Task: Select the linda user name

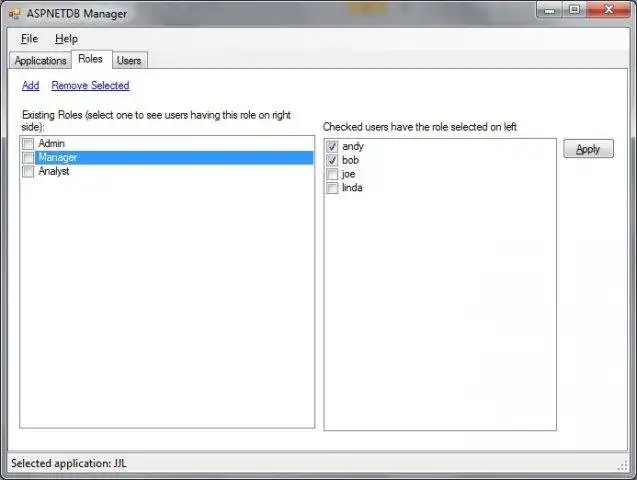Action: pyautogui.click(x=352, y=188)
